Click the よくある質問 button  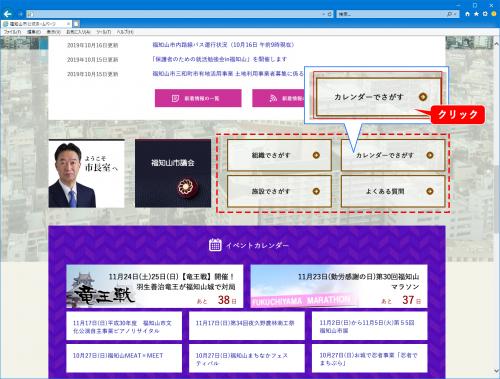(x=393, y=191)
